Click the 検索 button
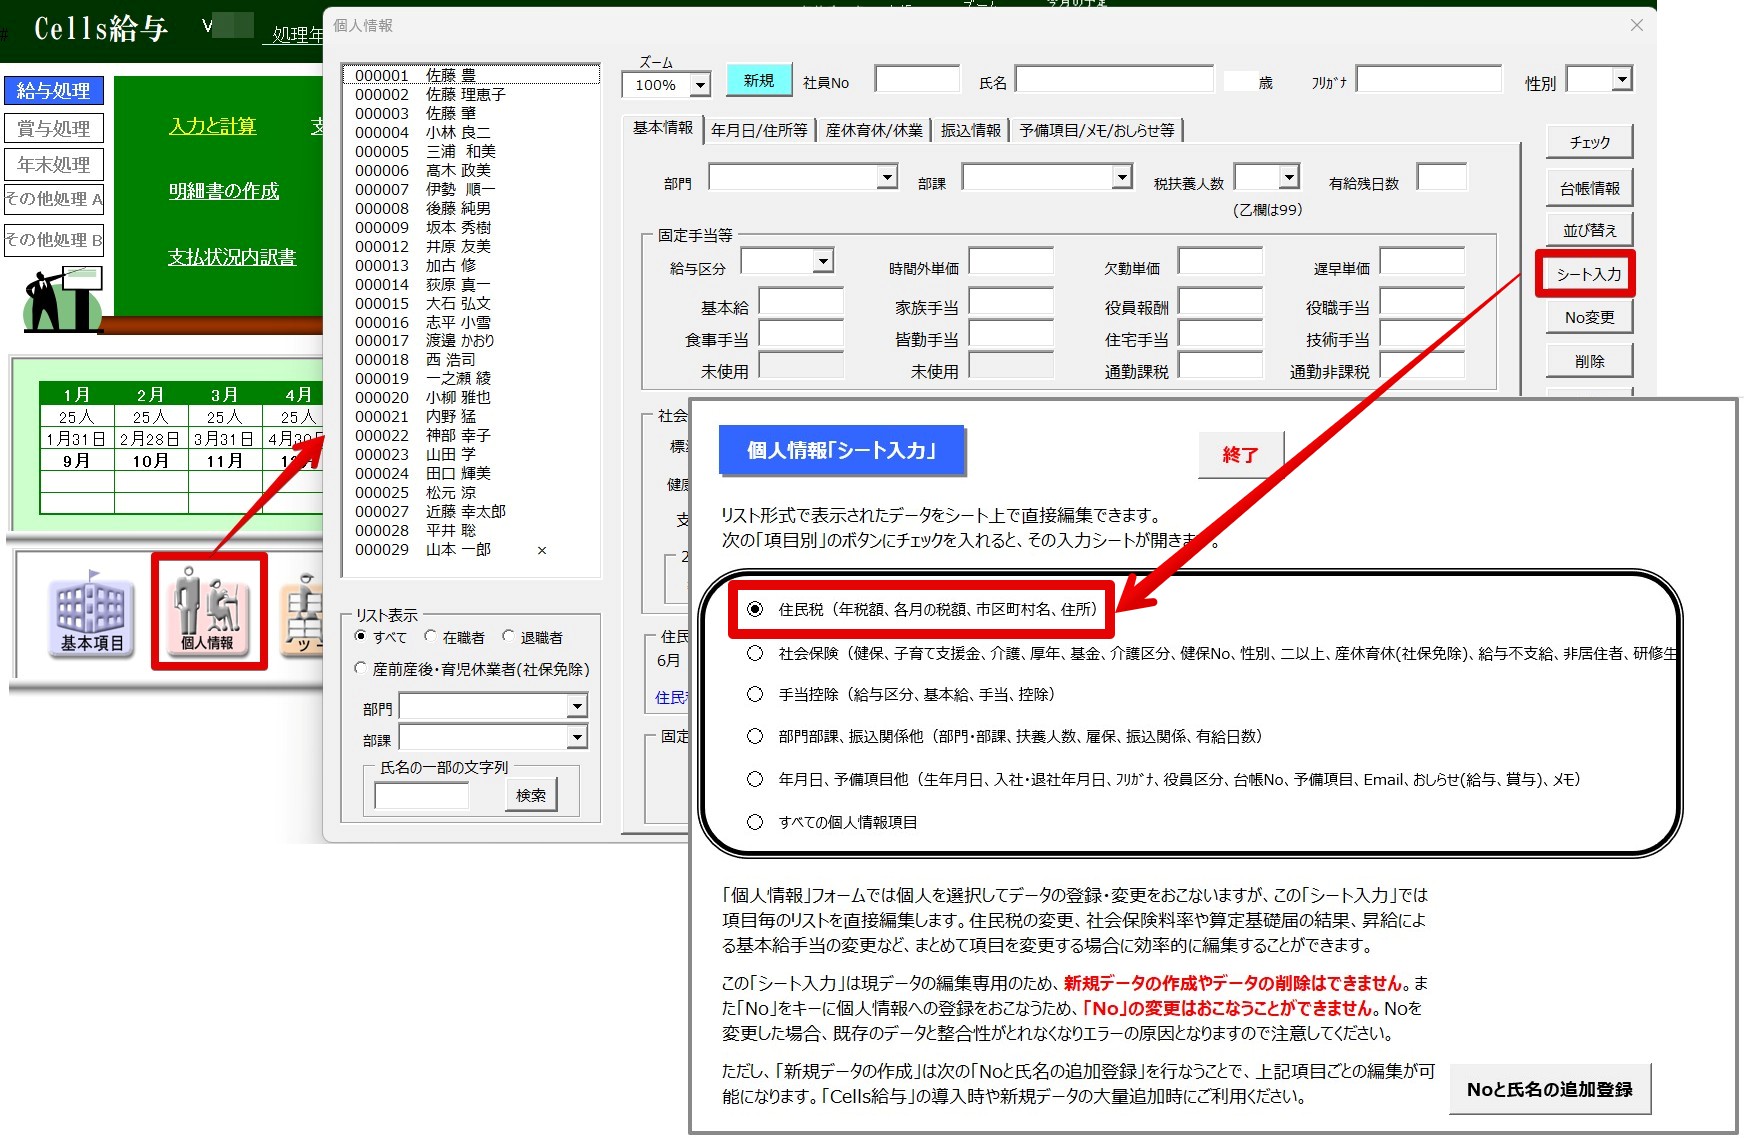Screen dimensions: 1744x1138 click(x=530, y=795)
